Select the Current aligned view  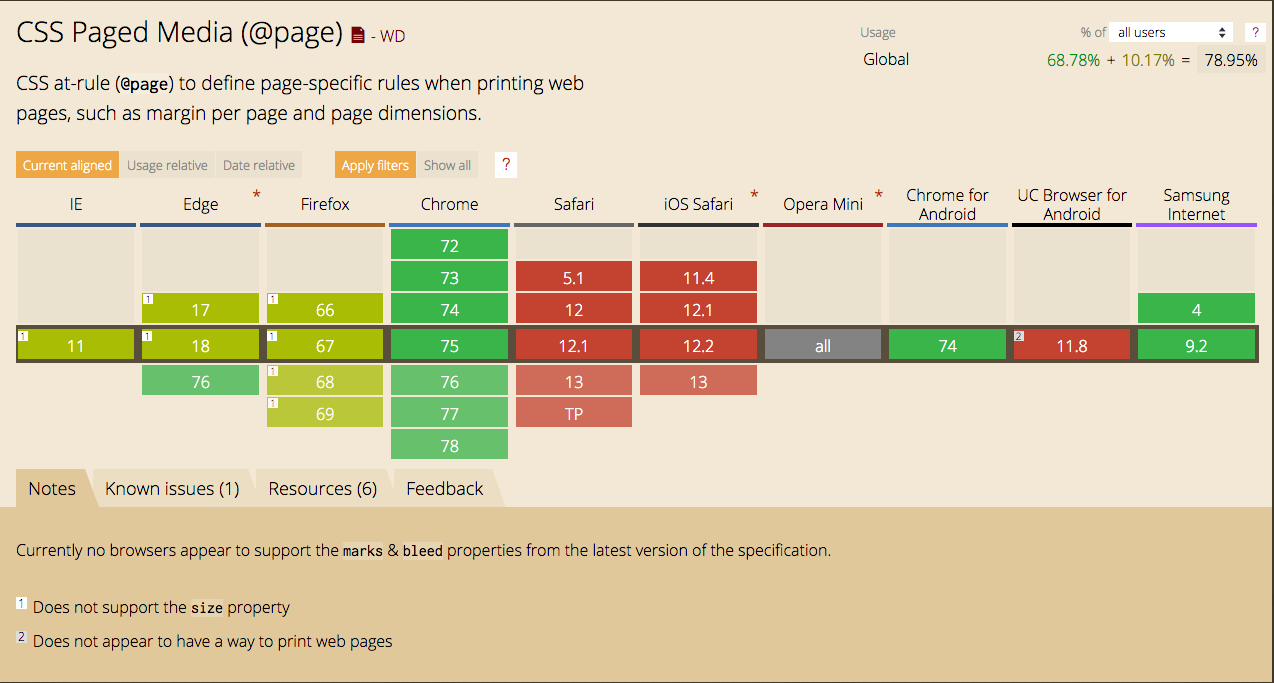67,165
